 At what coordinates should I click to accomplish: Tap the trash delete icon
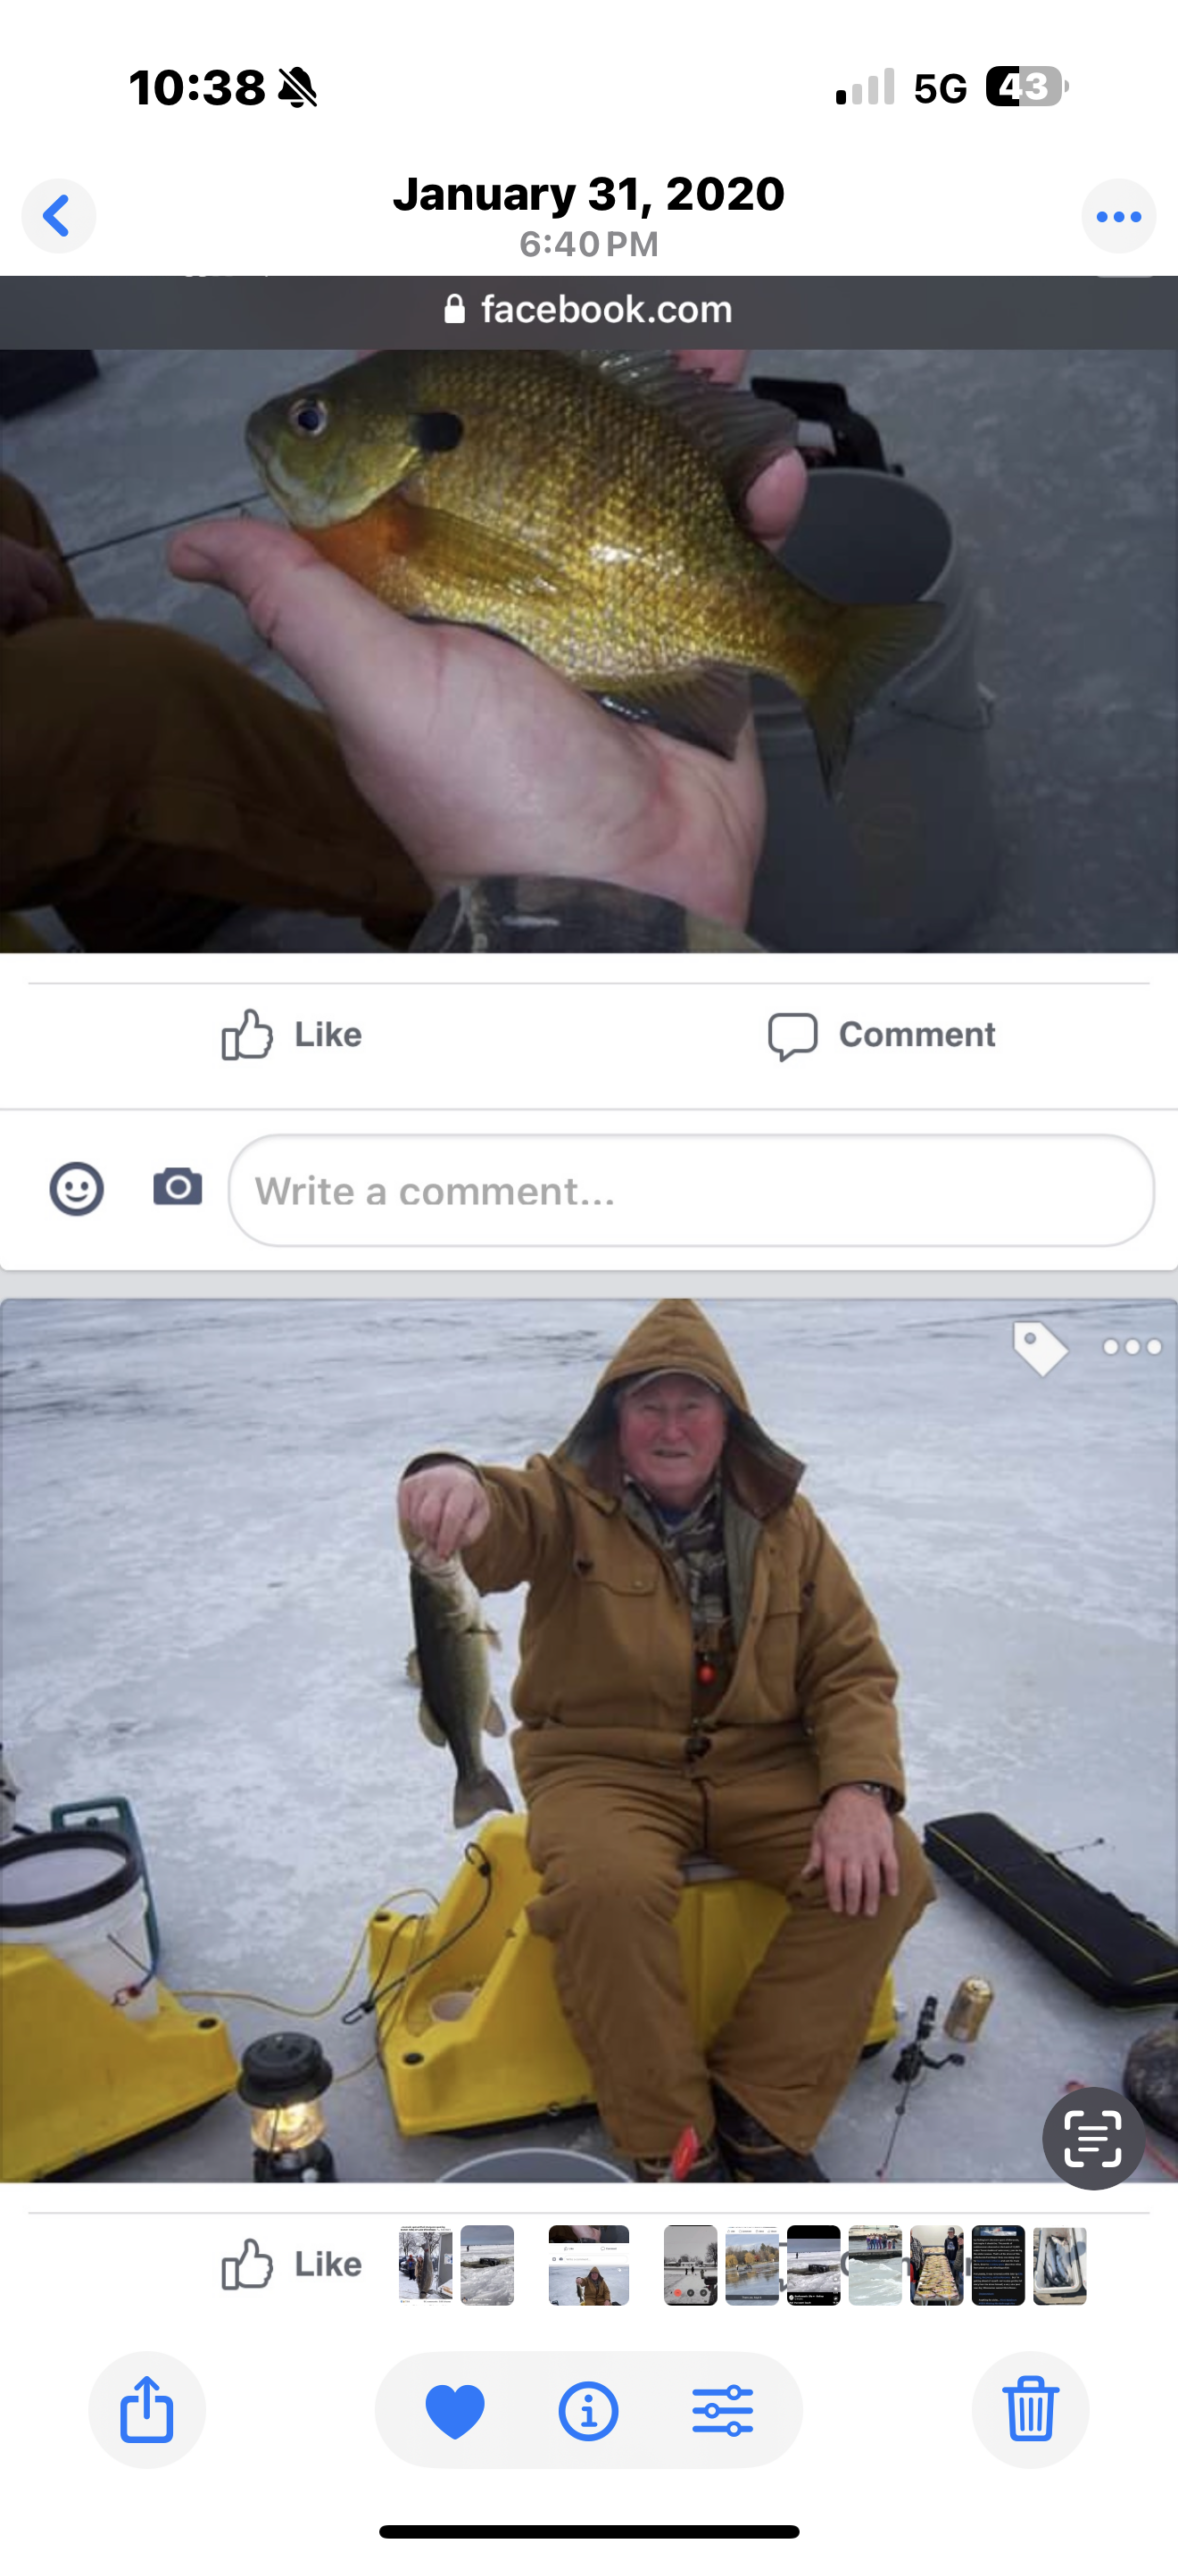coord(1030,2409)
